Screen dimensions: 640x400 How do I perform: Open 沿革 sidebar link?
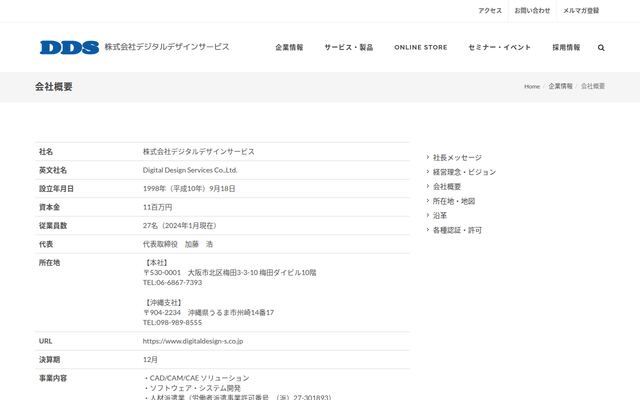pos(440,216)
